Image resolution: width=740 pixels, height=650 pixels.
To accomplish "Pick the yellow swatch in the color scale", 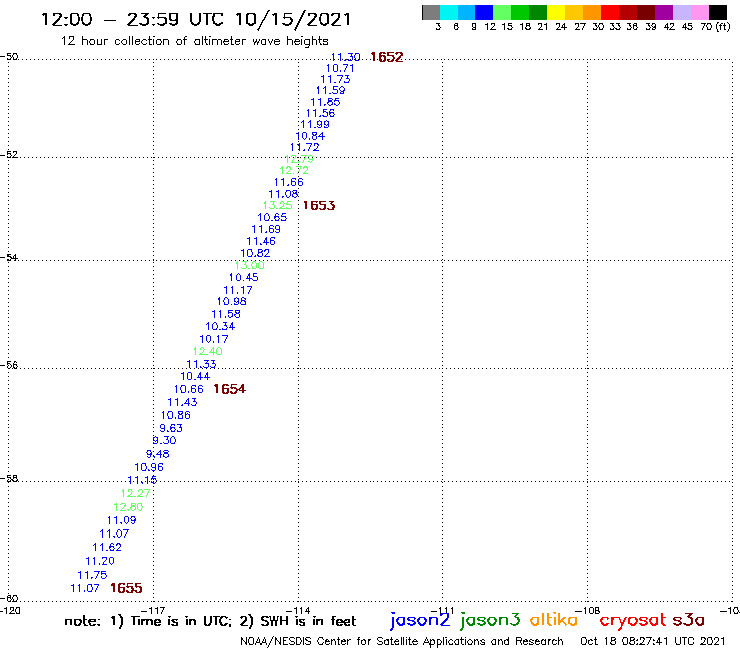I will (x=556, y=12).
